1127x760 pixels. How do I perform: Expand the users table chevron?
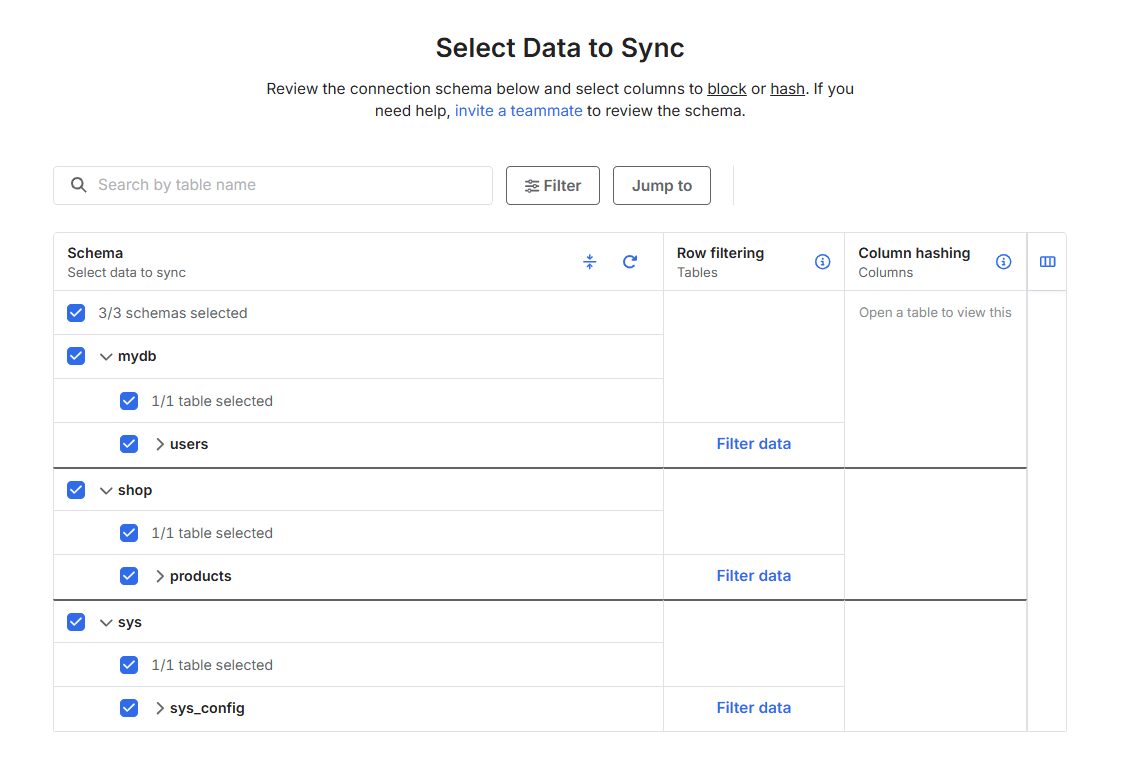(160, 444)
